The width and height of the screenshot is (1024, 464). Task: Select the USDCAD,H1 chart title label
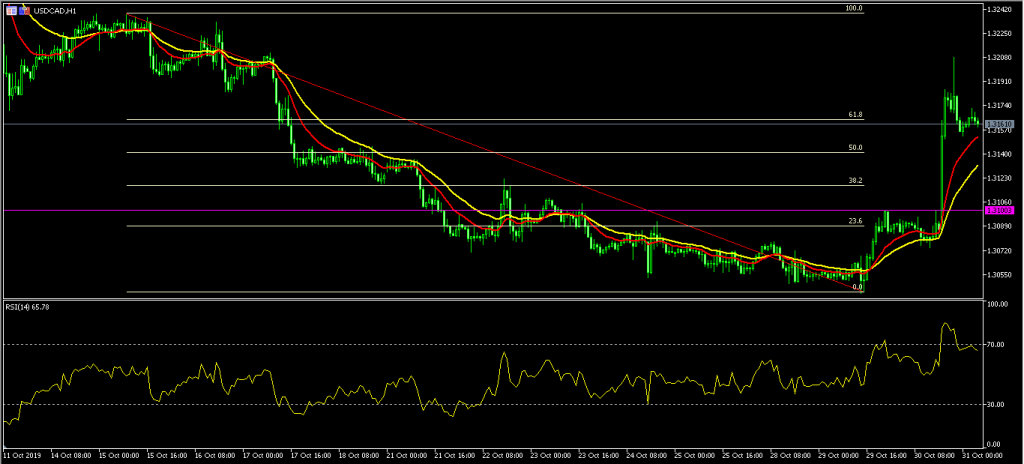point(56,9)
